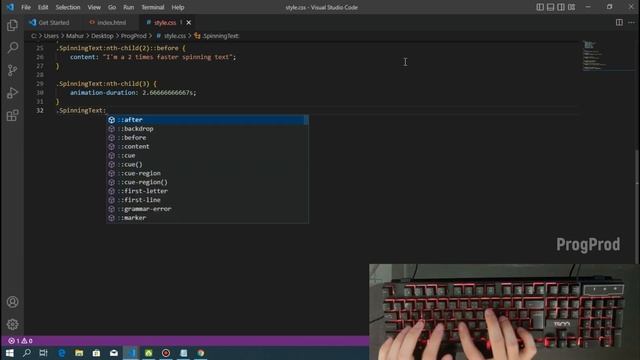Toggle the secondary side bar layout icon
The height and width of the screenshot is (360, 640).
click(561, 7)
